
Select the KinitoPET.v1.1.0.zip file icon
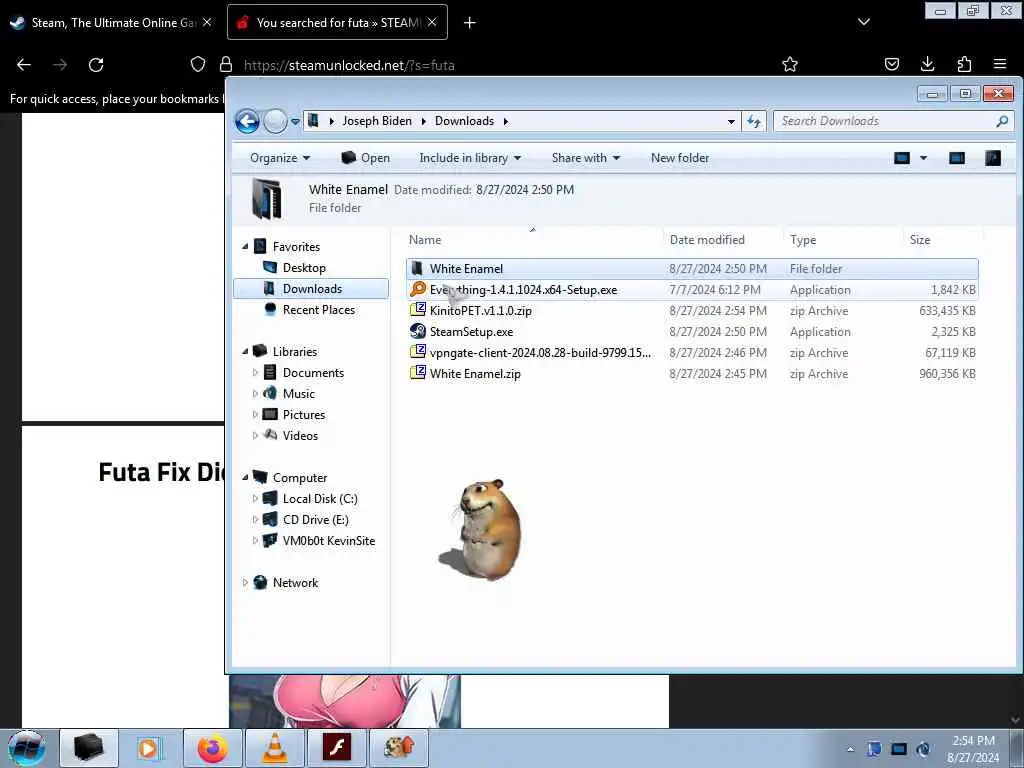(x=417, y=310)
